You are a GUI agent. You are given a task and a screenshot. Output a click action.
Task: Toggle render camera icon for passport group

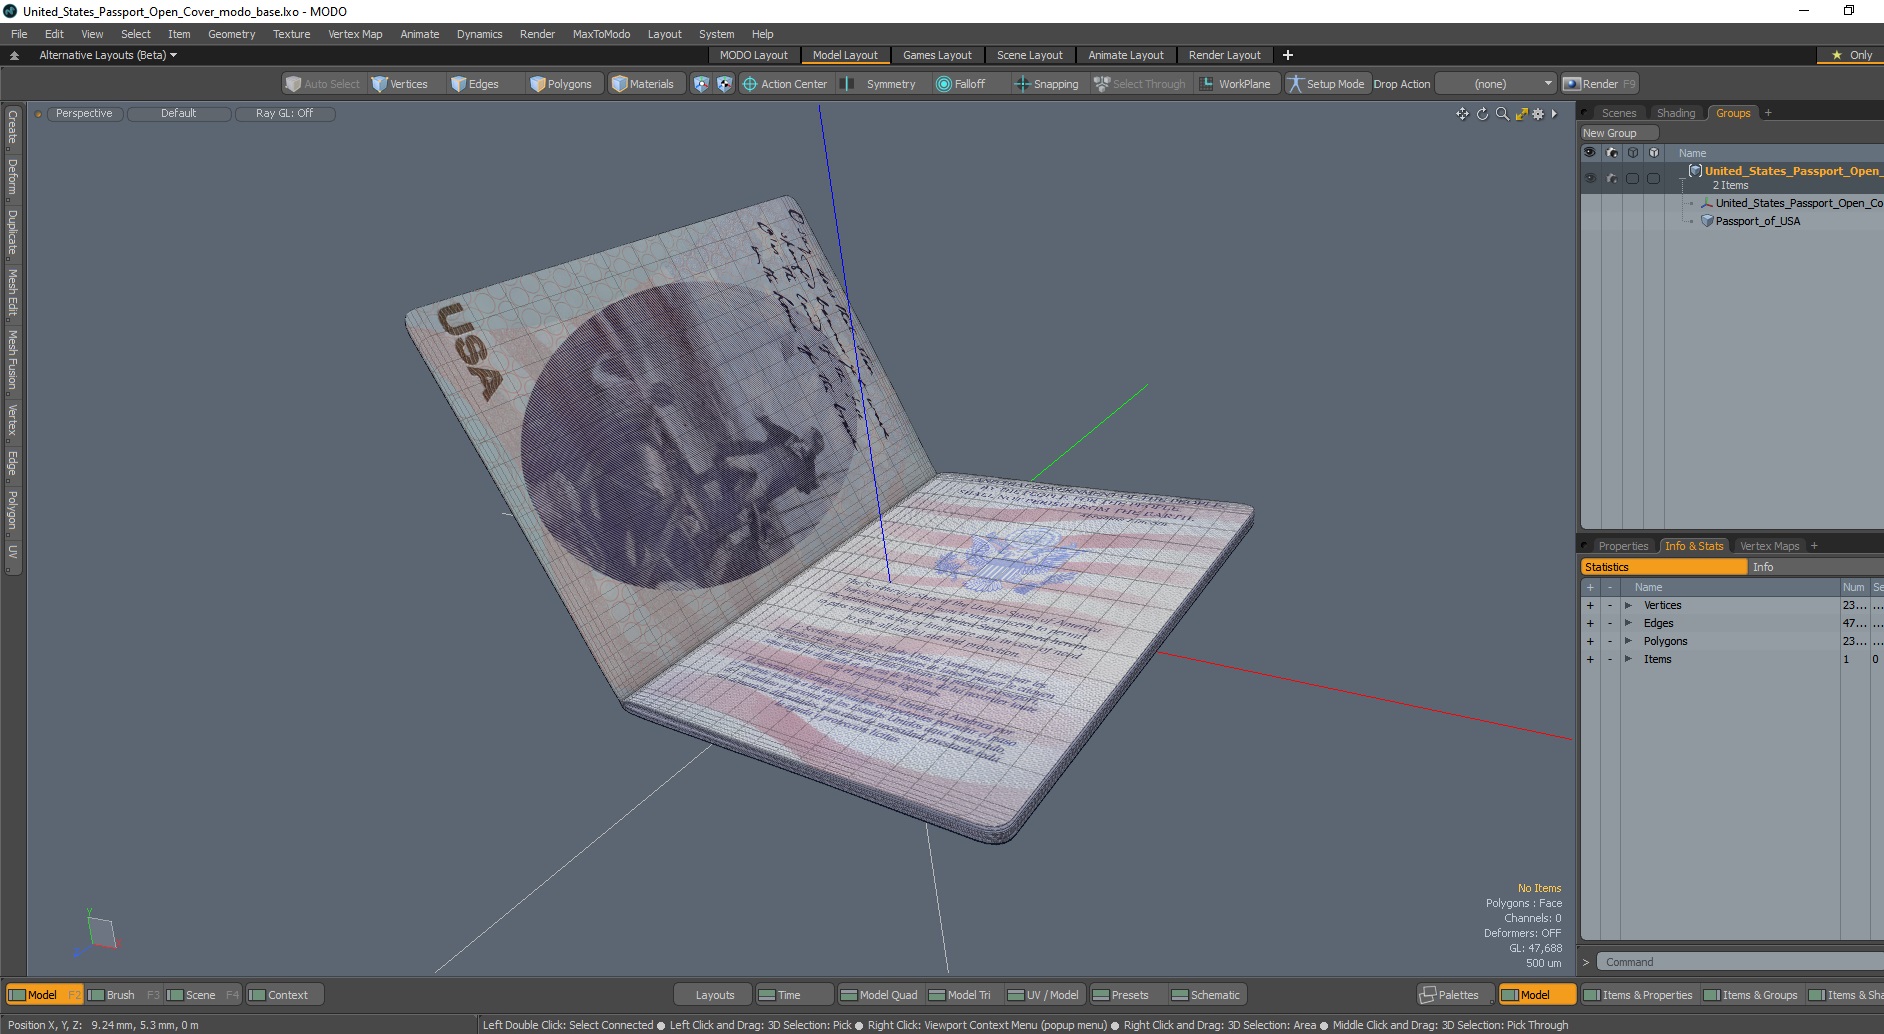[1611, 178]
